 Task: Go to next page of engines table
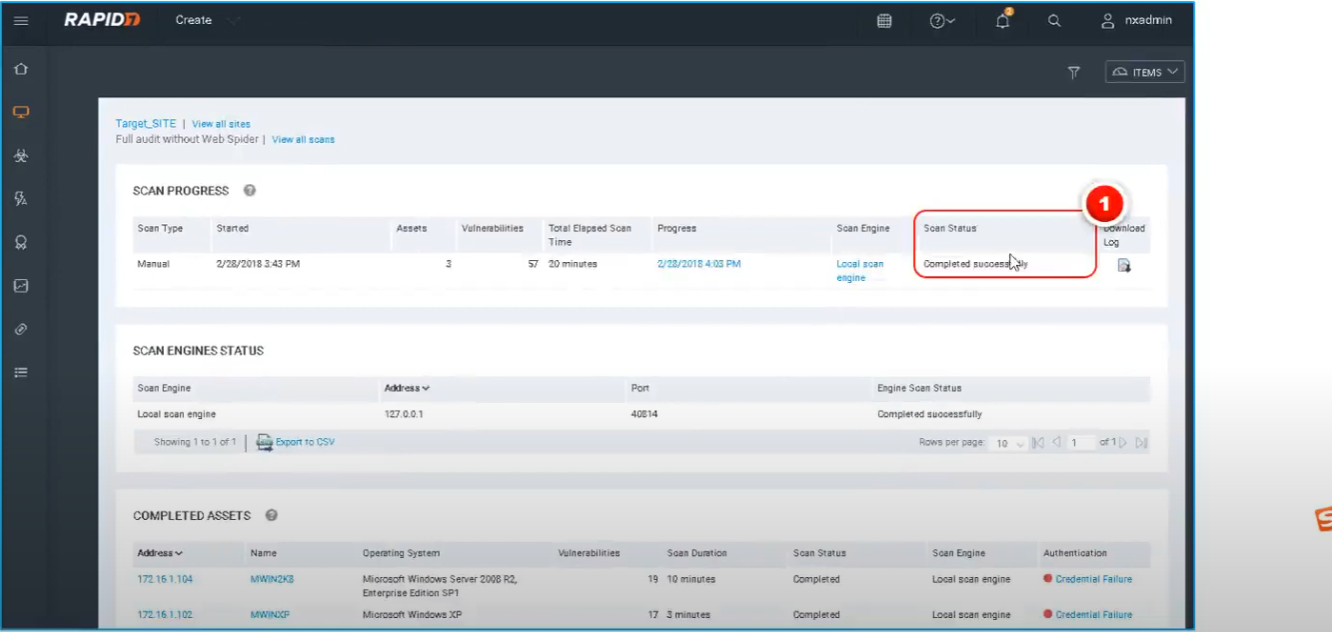[x=1123, y=443]
